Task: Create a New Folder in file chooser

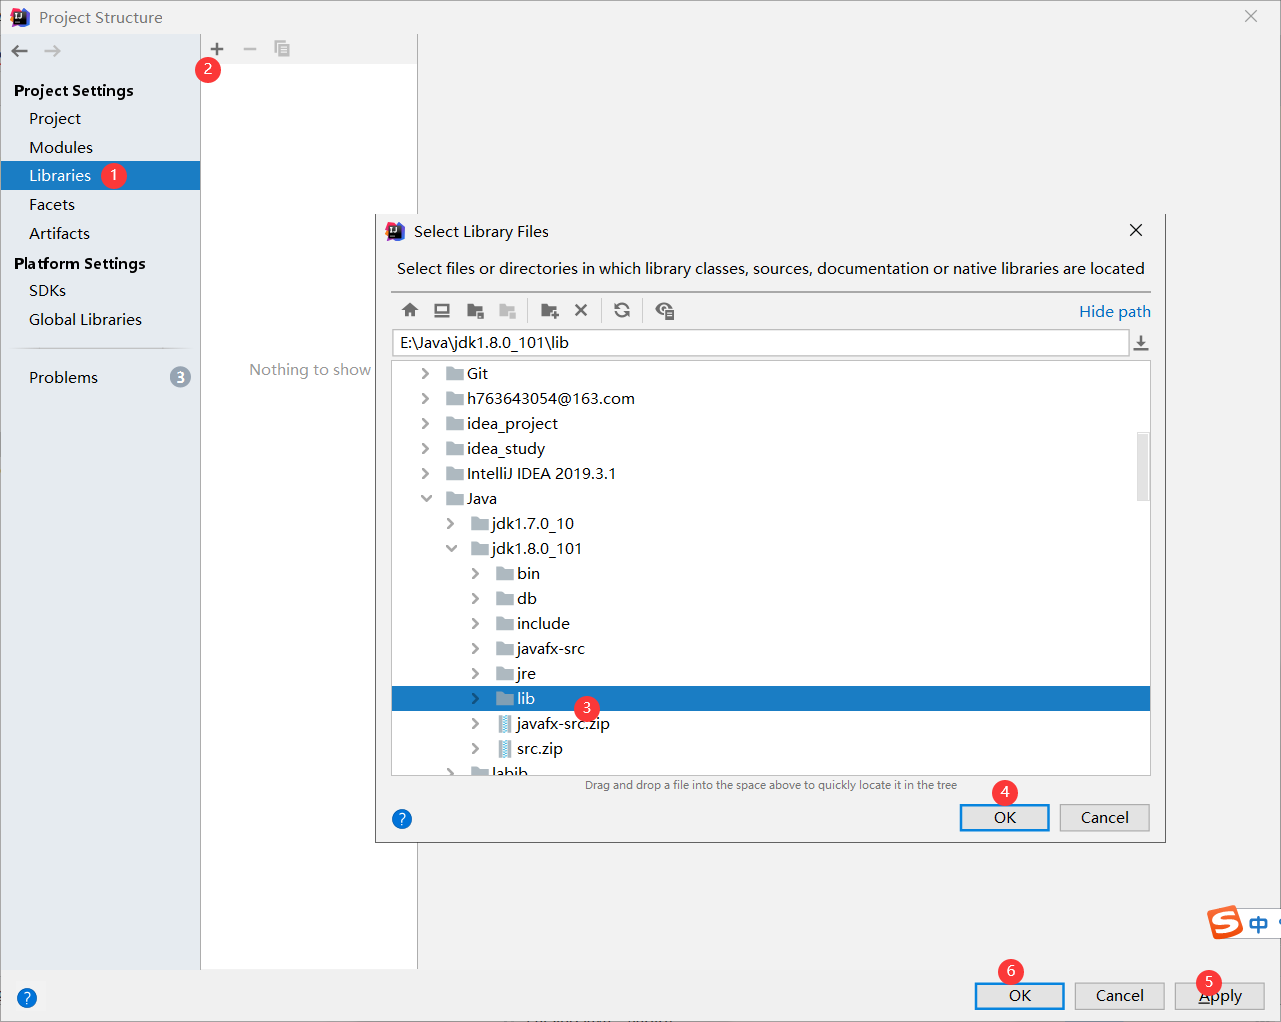Action: (x=549, y=310)
